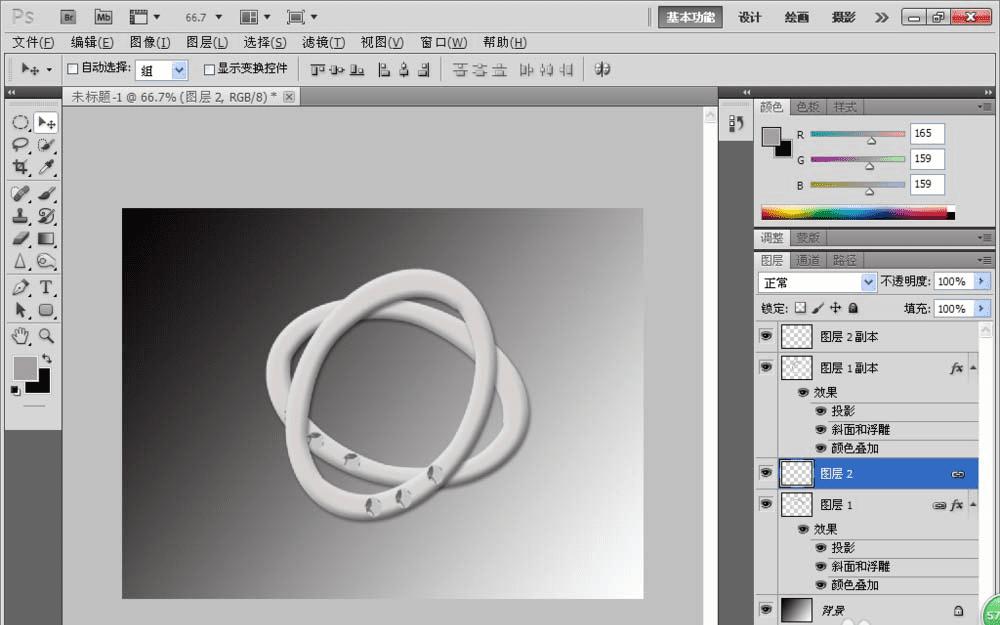Switch to the 设计 workspace
The width and height of the screenshot is (1000, 625).
pos(750,17)
